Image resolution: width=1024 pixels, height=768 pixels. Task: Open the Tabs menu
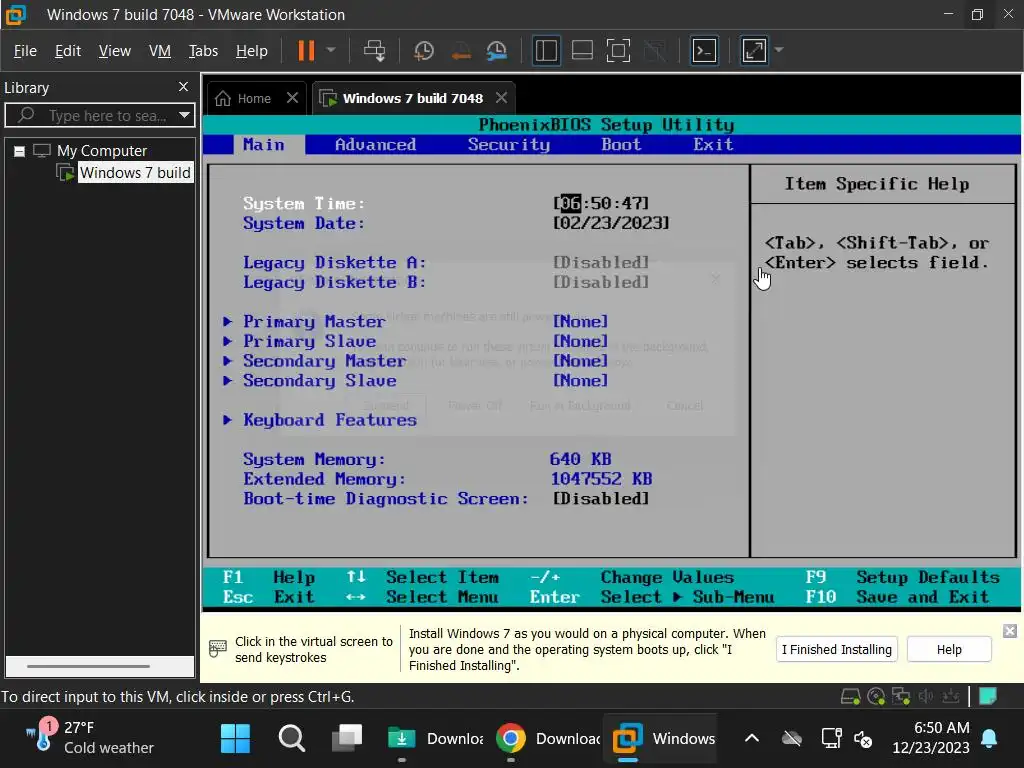203,50
